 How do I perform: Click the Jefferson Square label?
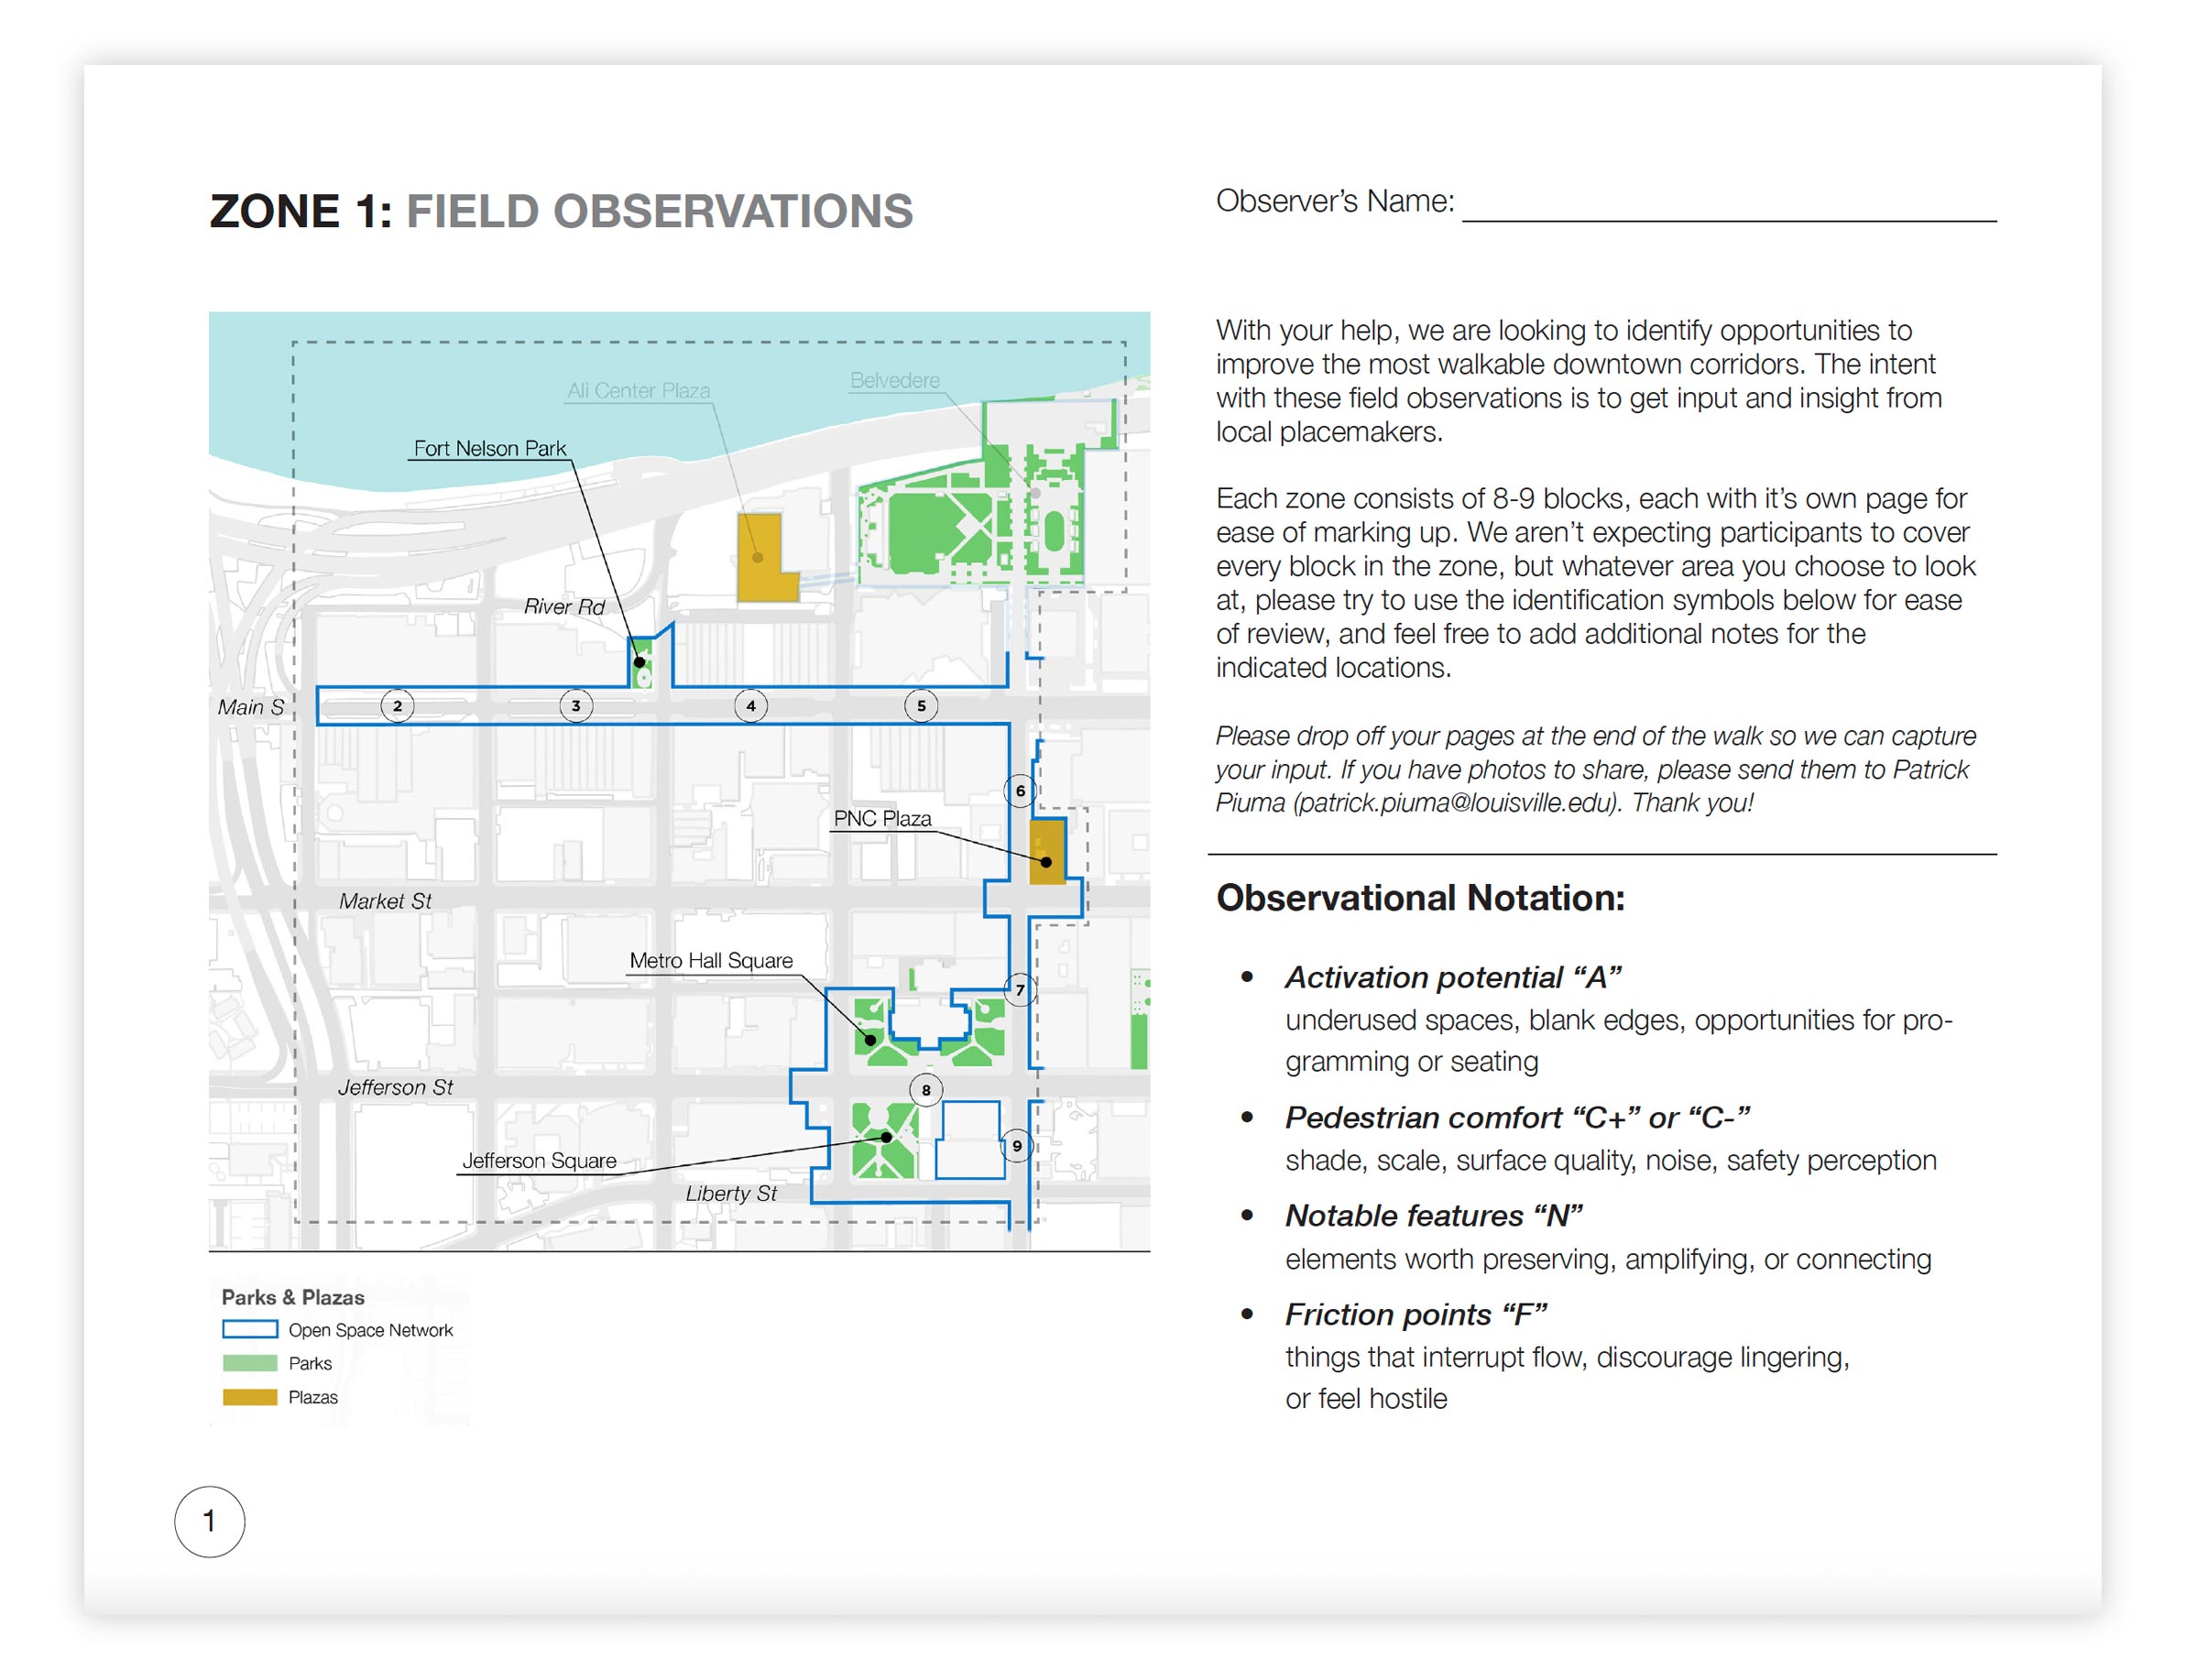(x=539, y=1160)
